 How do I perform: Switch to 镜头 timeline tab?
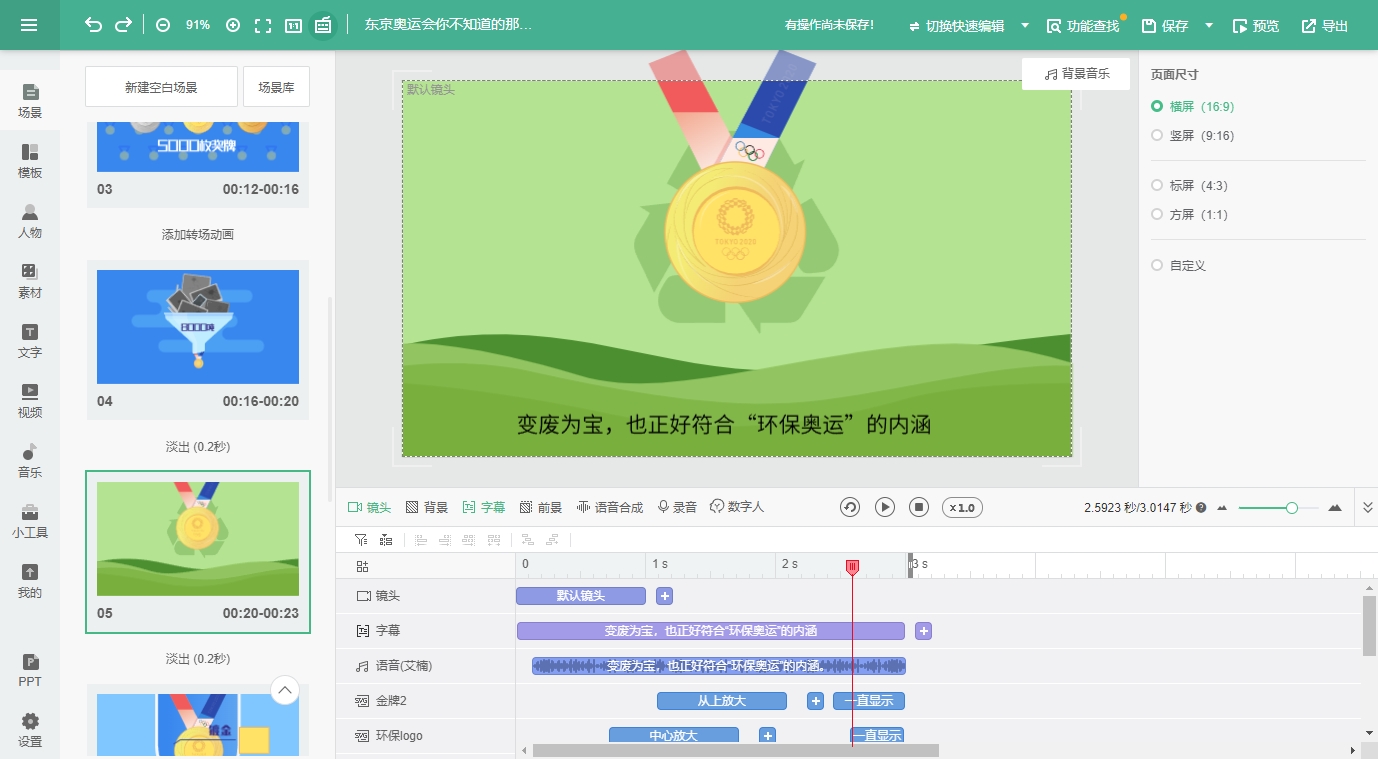click(369, 507)
